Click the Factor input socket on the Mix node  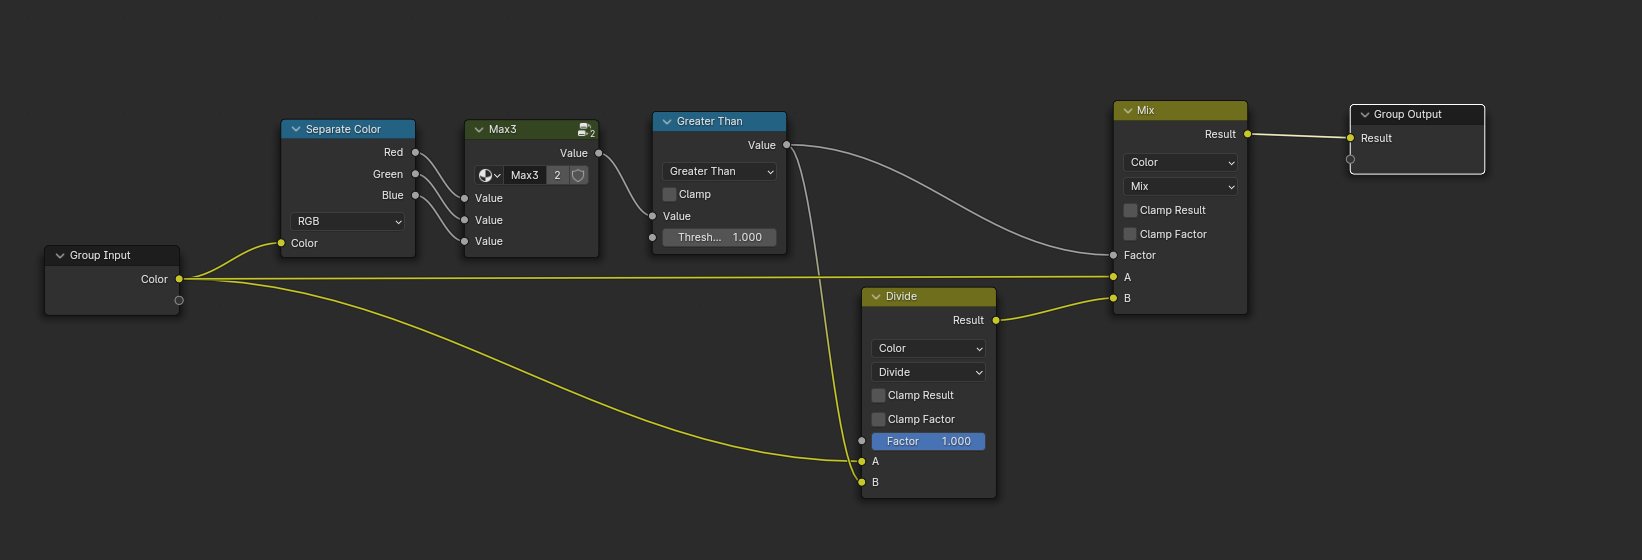[x=1114, y=255]
